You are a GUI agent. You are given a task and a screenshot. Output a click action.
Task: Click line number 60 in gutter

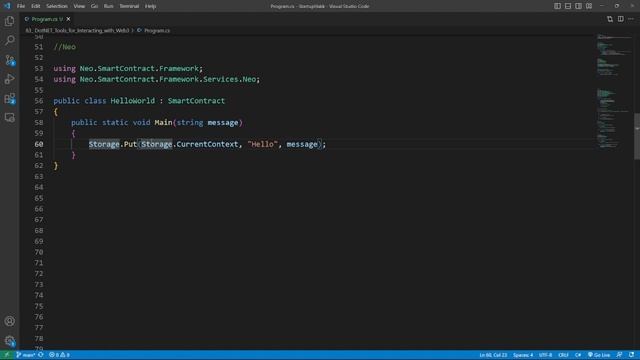(x=39, y=144)
